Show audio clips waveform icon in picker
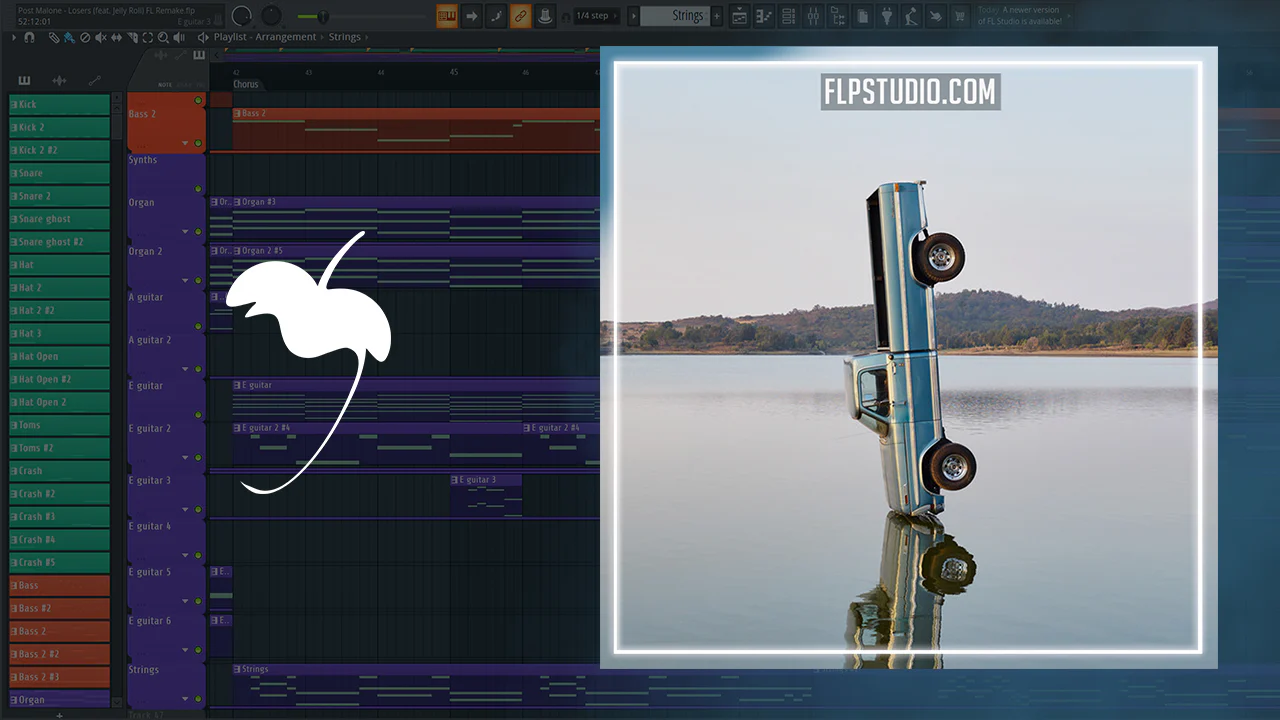The height and width of the screenshot is (720, 1280). click(59, 80)
